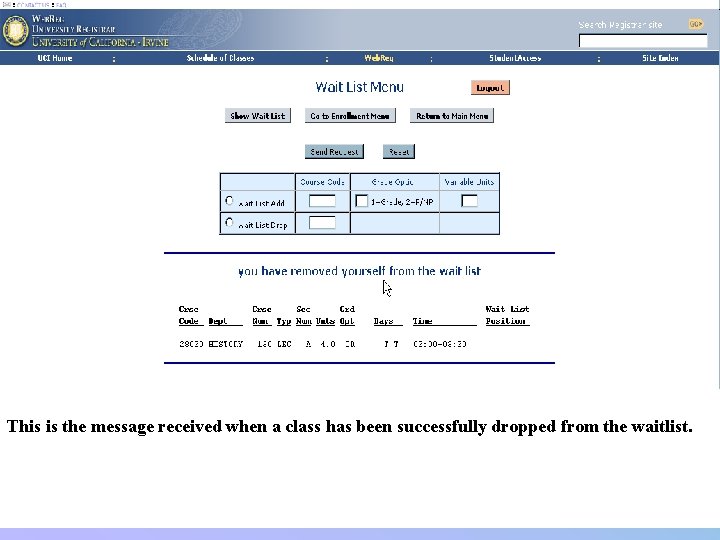The width and height of the screenshot is (720, 540).
Task: Click the Variable Units column header
Action: (x=469, y=182)
